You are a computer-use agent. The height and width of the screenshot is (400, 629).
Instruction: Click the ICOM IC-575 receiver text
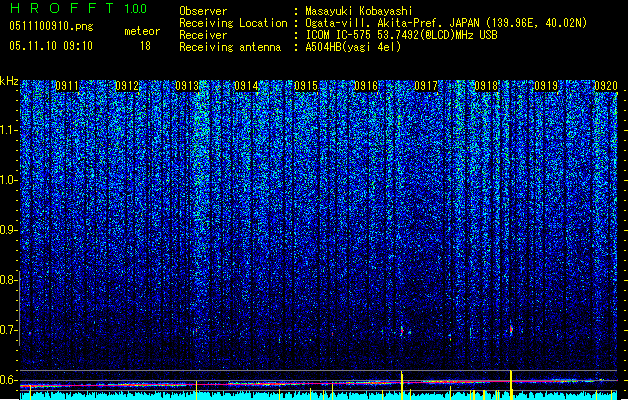point(401,35)
